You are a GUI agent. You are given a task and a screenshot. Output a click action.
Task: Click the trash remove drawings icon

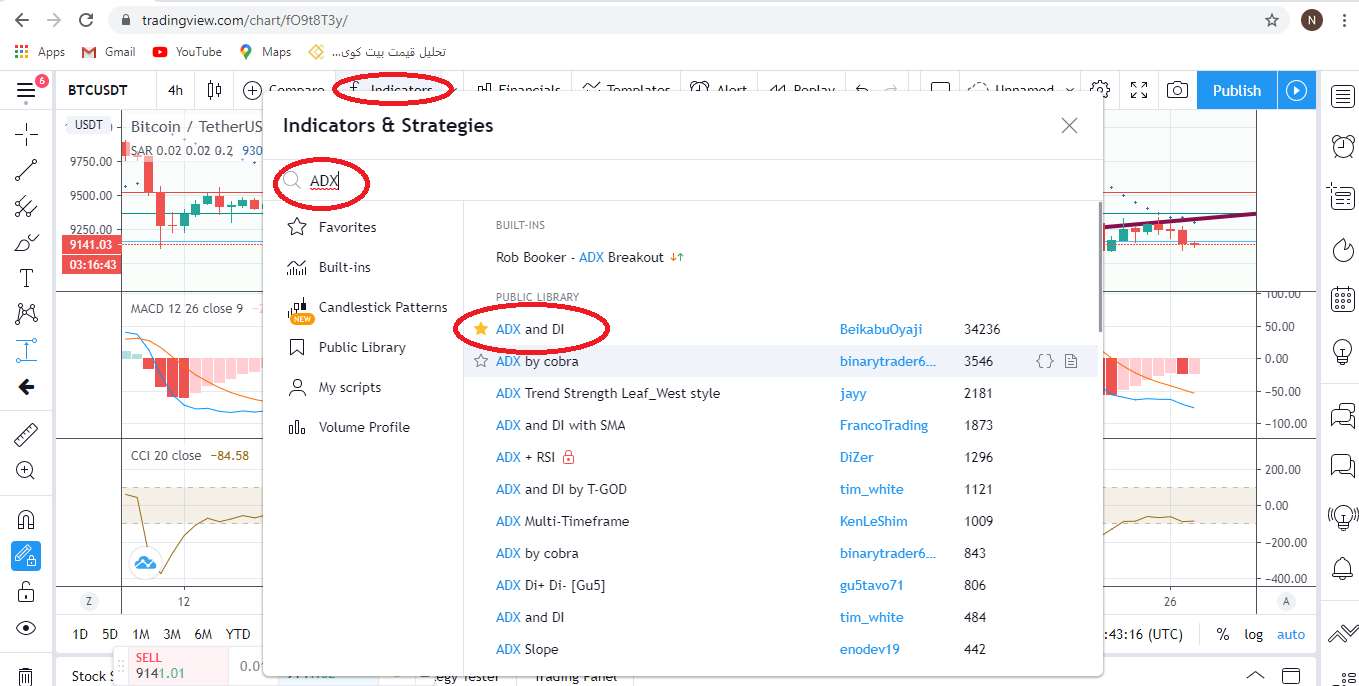pos(26,677)
